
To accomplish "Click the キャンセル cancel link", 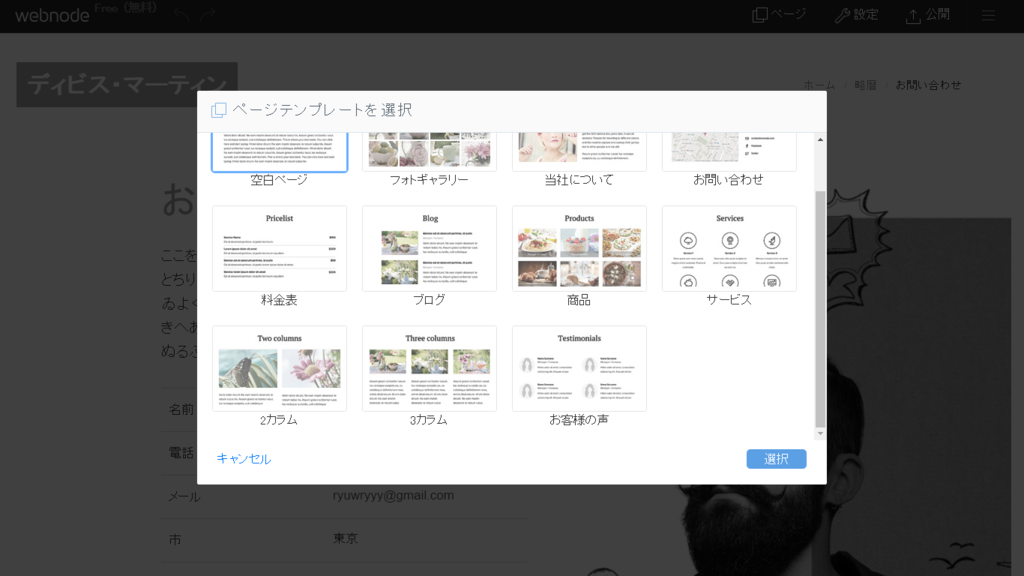I will (244, 458).
